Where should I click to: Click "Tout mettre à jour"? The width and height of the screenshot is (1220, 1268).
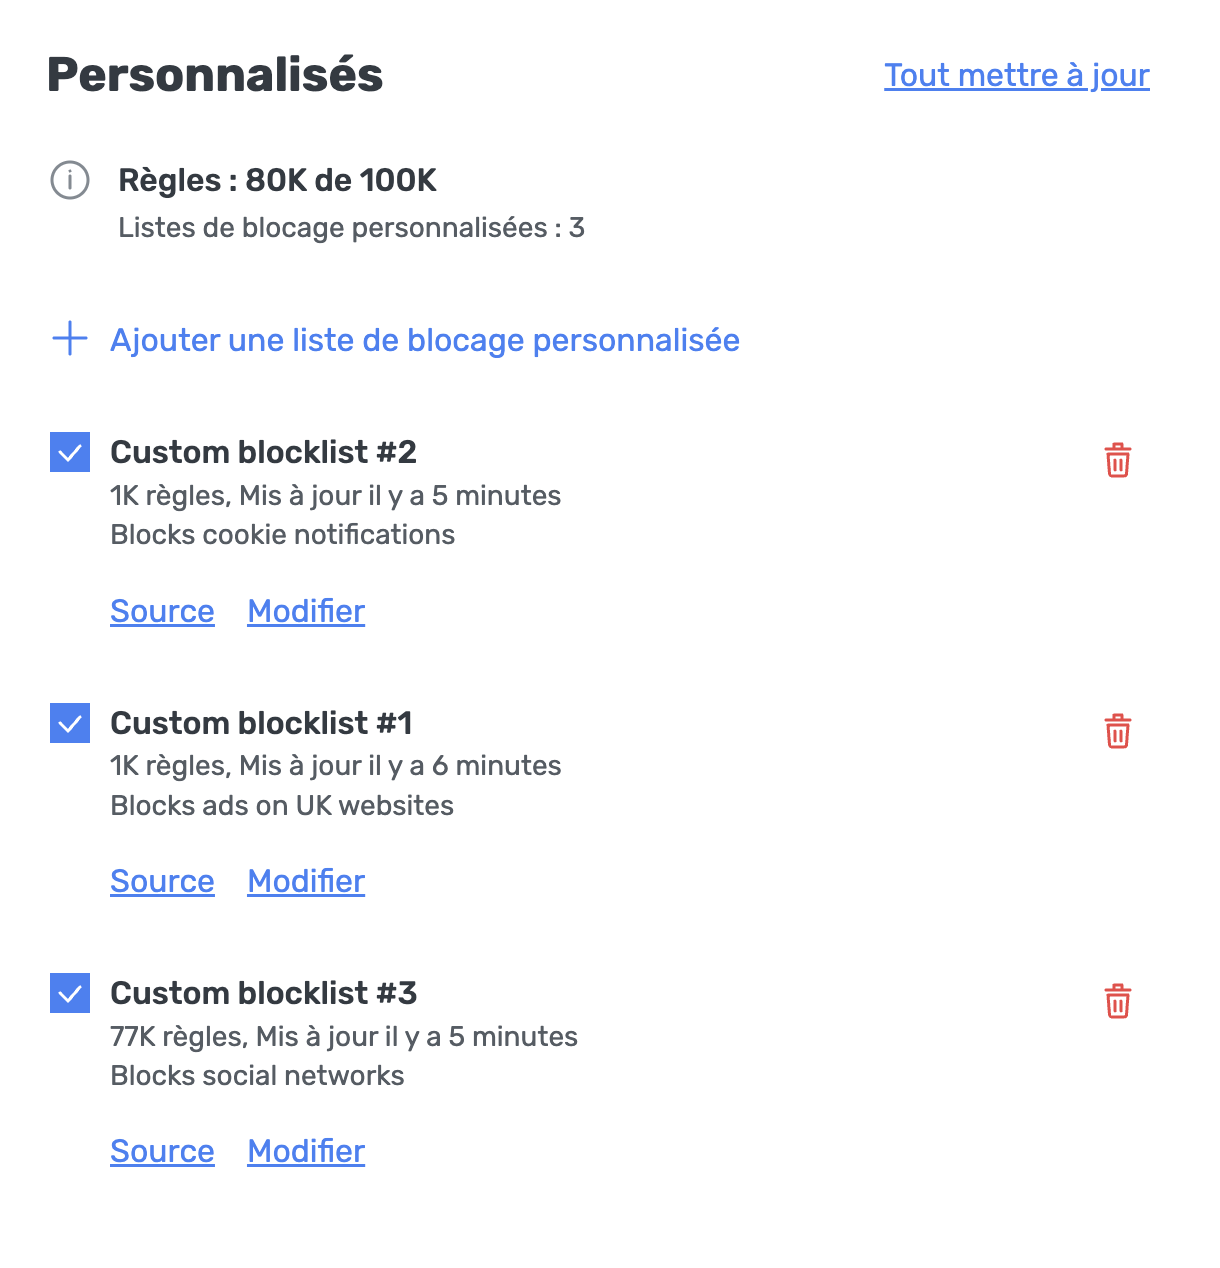pos(1016,75)
